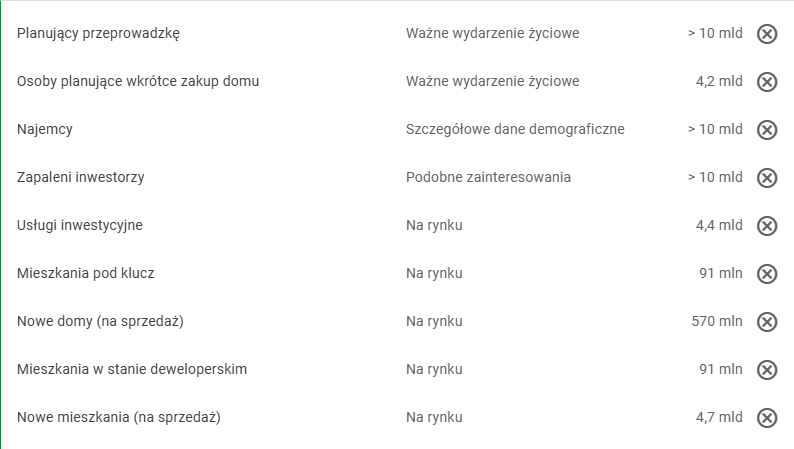Remove the Planujący przeprowadzkę audience segment
The width and height of the screenshot is (794, 449).
[767, 34]
